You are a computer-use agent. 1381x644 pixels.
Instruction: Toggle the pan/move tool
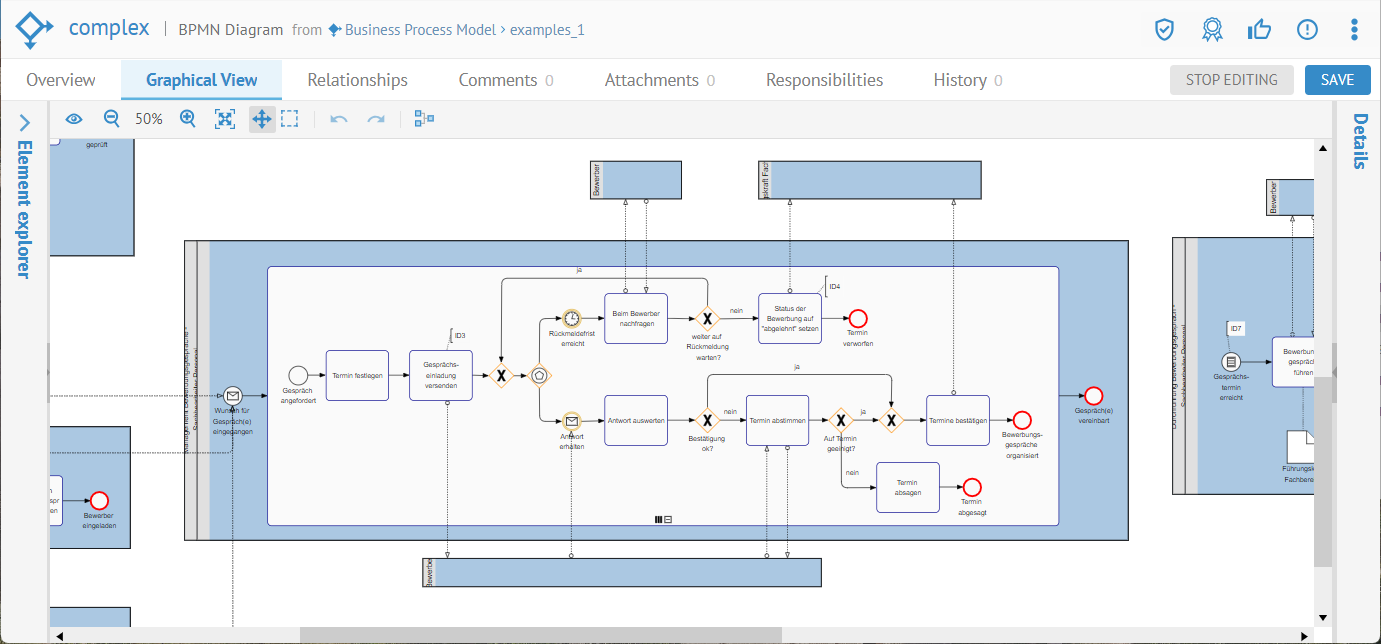(x=261, y=119)
